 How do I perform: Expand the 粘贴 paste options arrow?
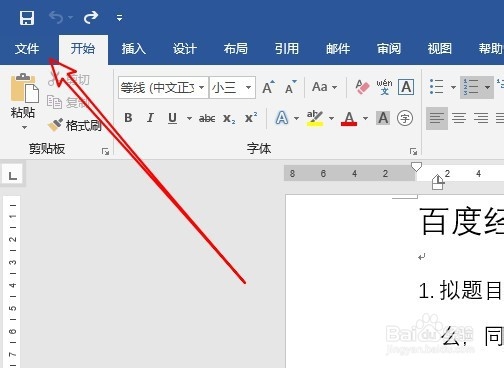pyautogui.click(x=24, y=127)
